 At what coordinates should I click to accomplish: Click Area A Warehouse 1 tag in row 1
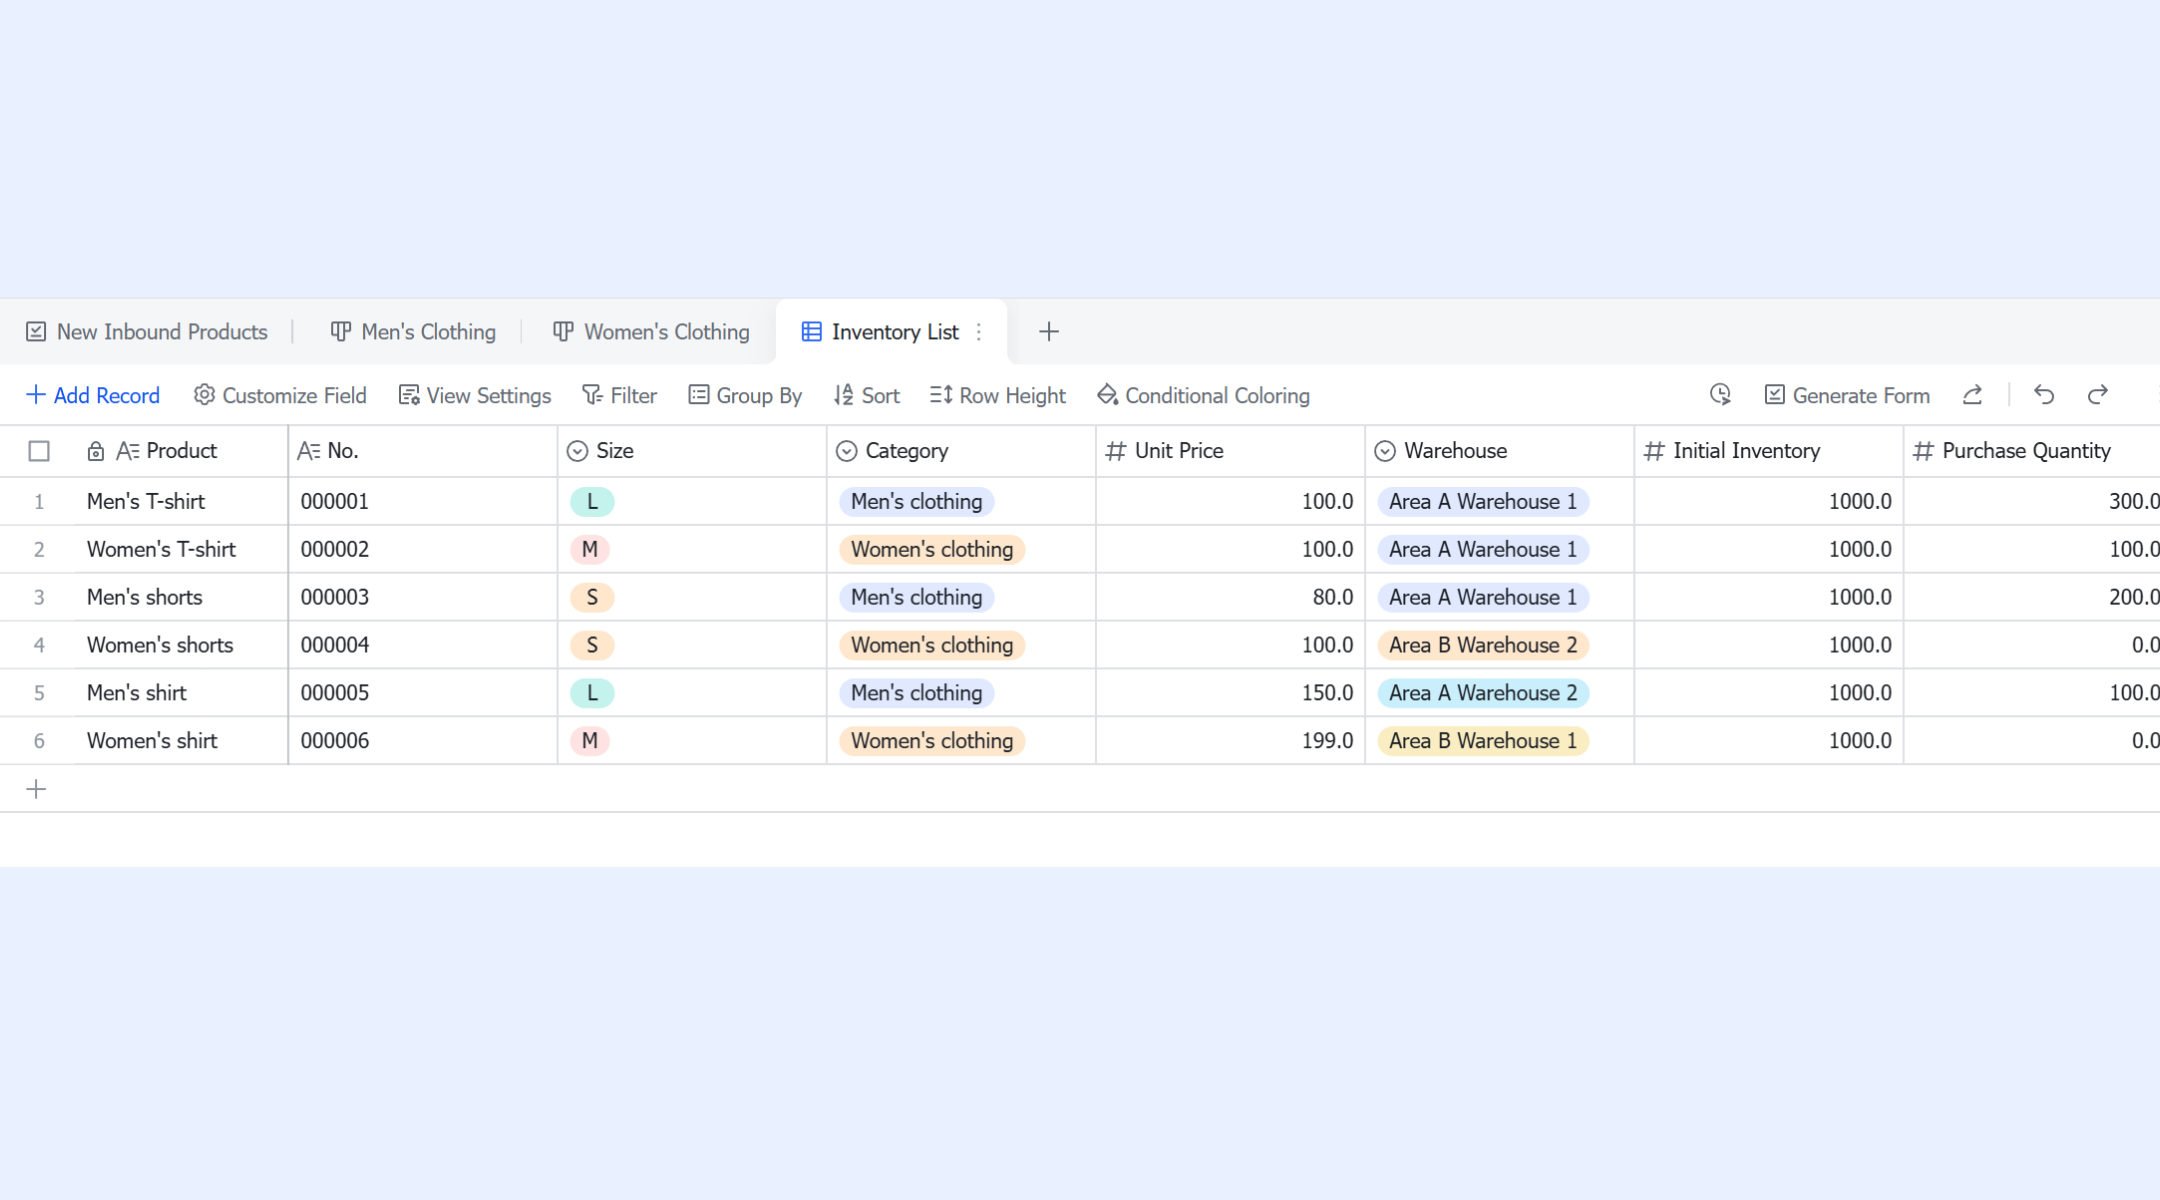pos(1483,502)
